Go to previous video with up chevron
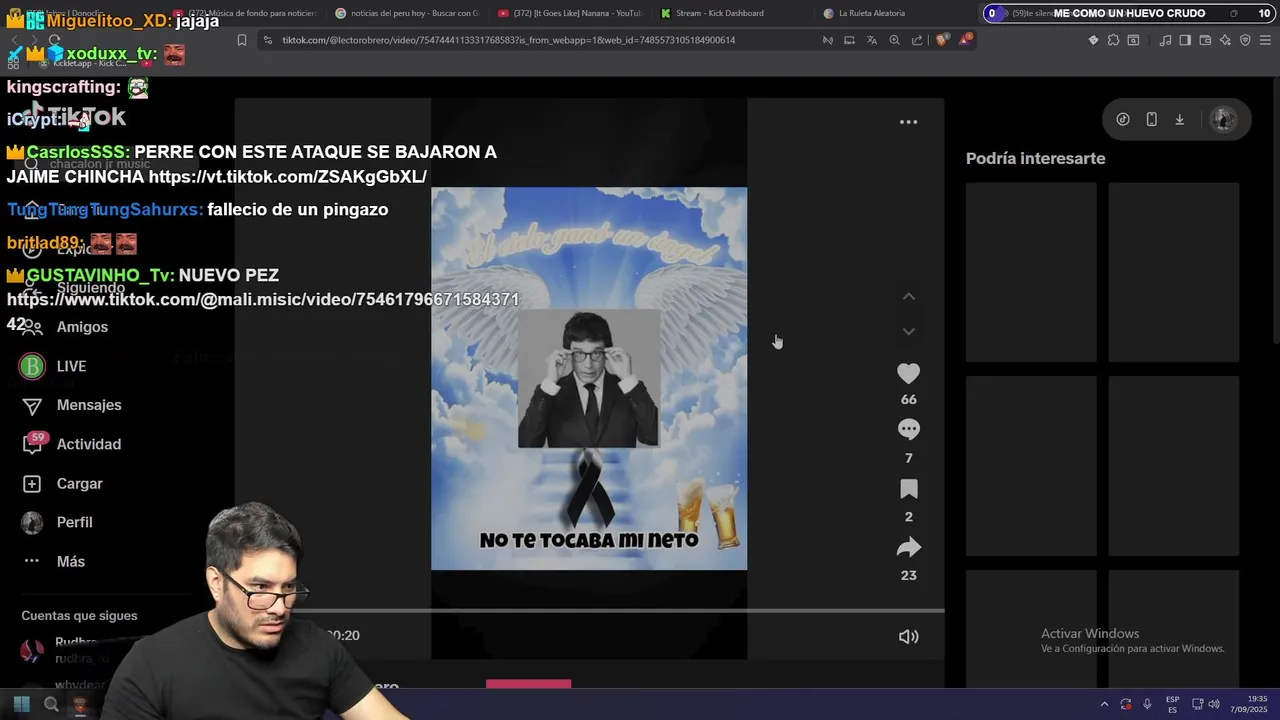Viewport: 1280px width, 720px height. click(908, 297)
